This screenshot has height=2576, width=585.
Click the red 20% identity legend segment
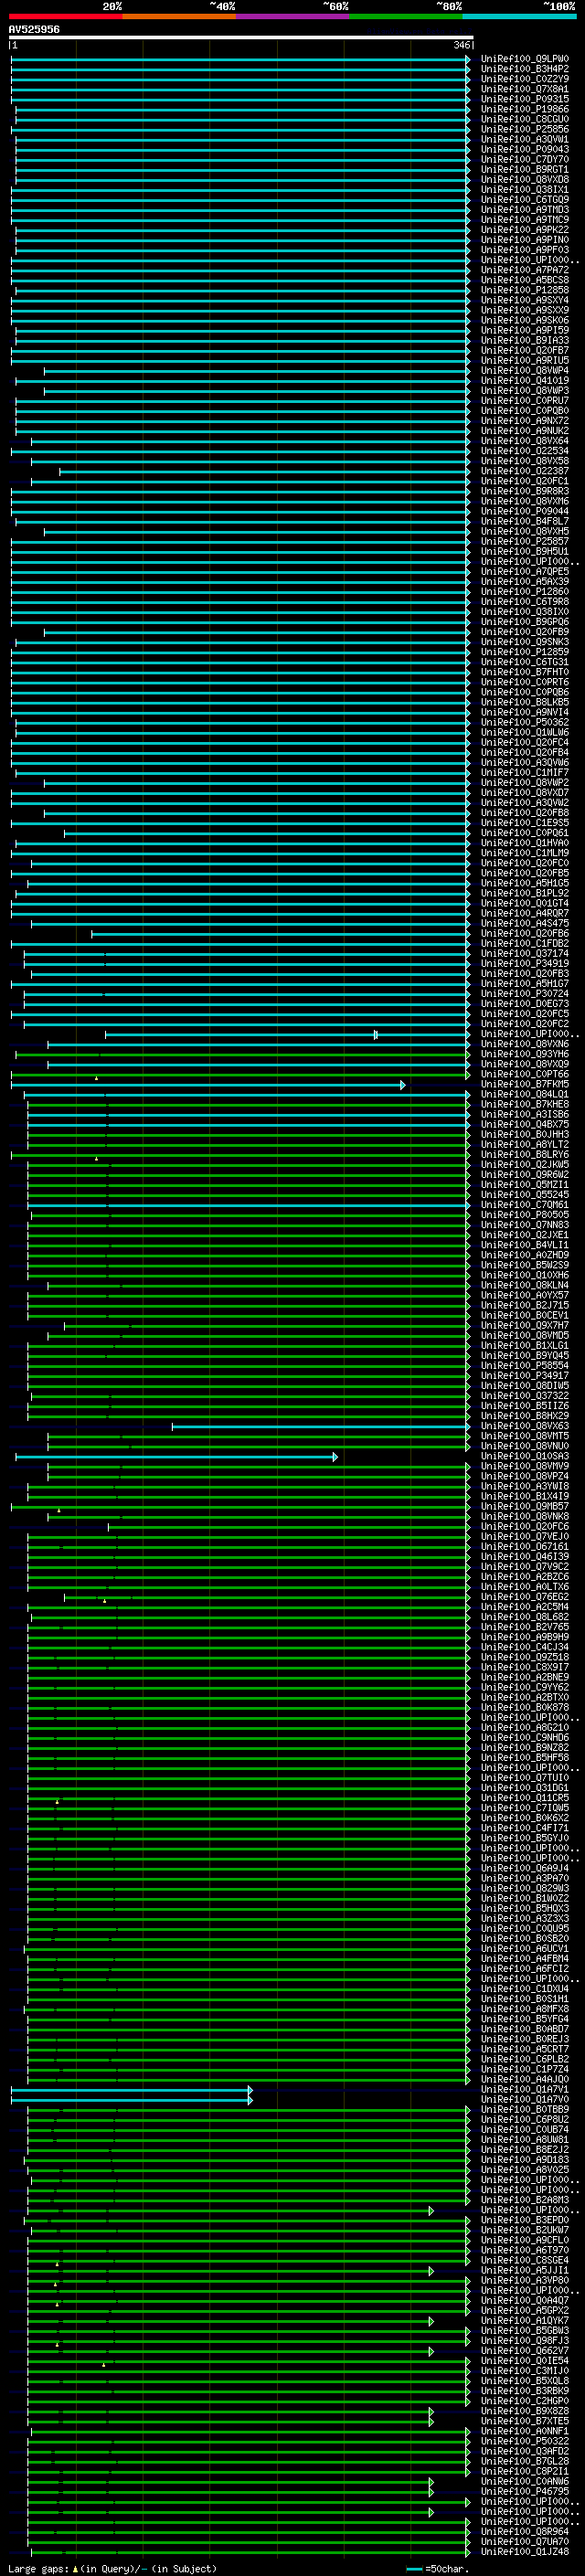65,16
